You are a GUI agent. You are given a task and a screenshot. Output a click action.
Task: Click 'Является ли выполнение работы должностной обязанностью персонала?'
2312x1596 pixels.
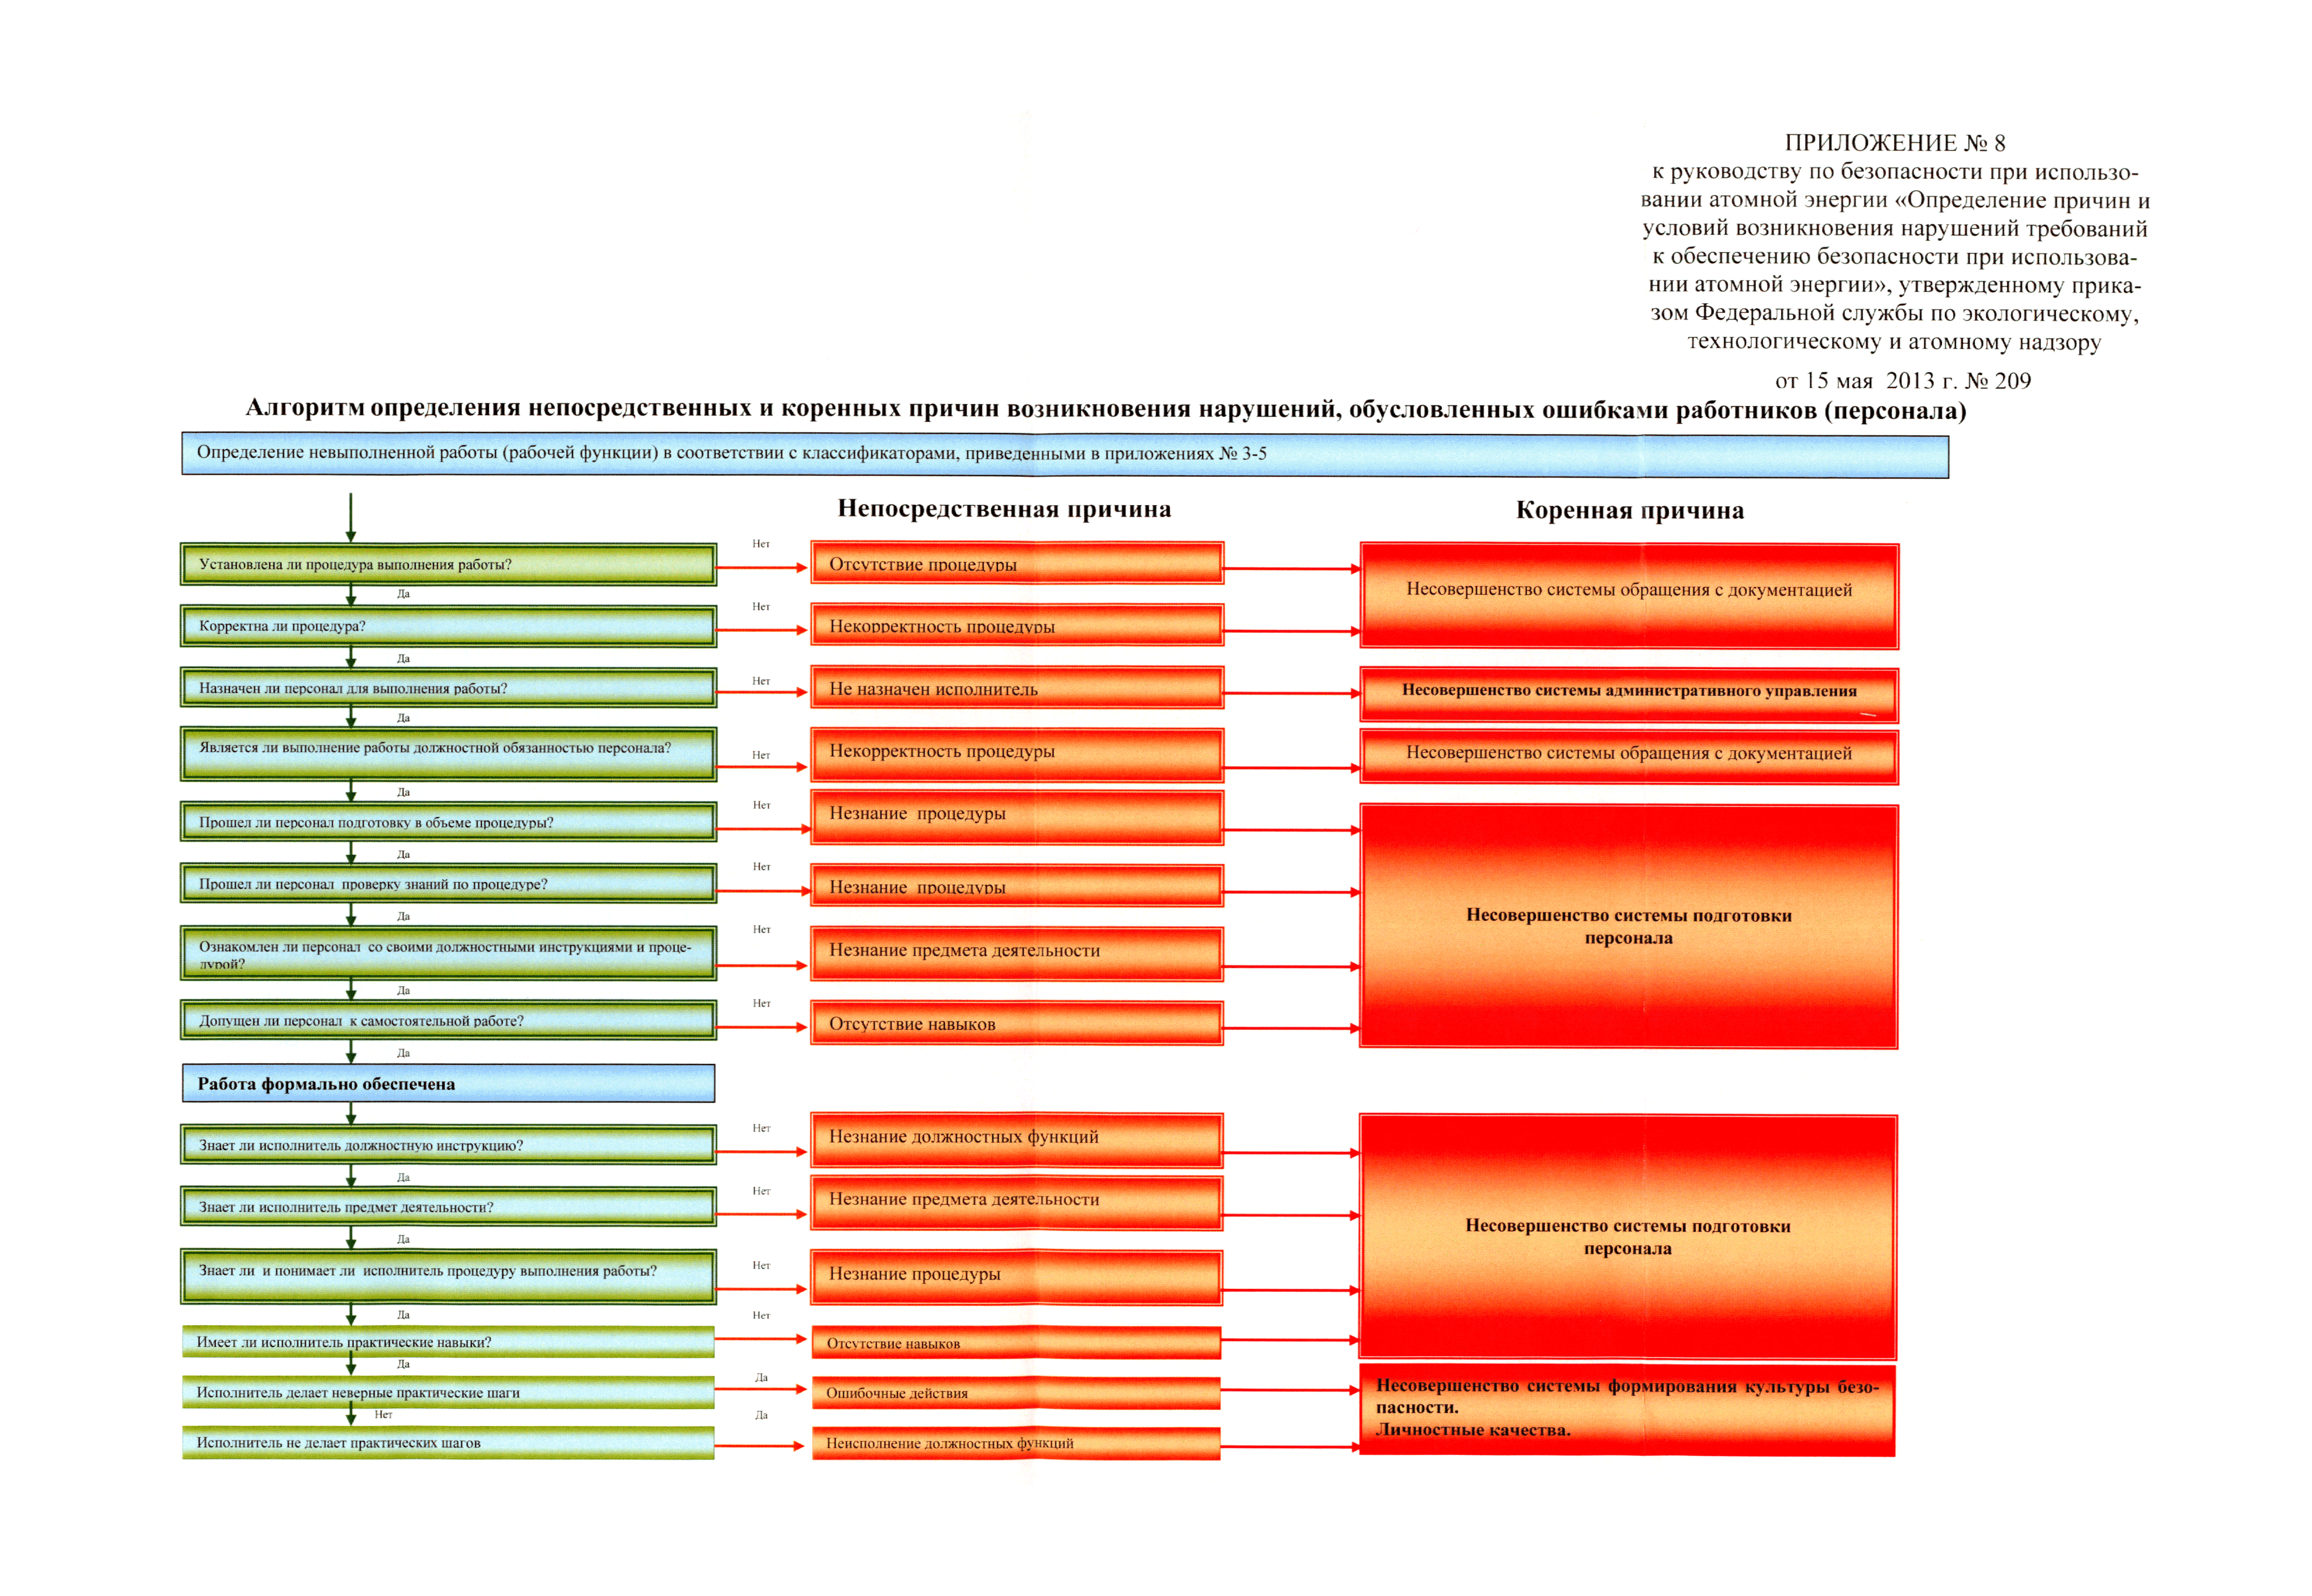(448, 754)
